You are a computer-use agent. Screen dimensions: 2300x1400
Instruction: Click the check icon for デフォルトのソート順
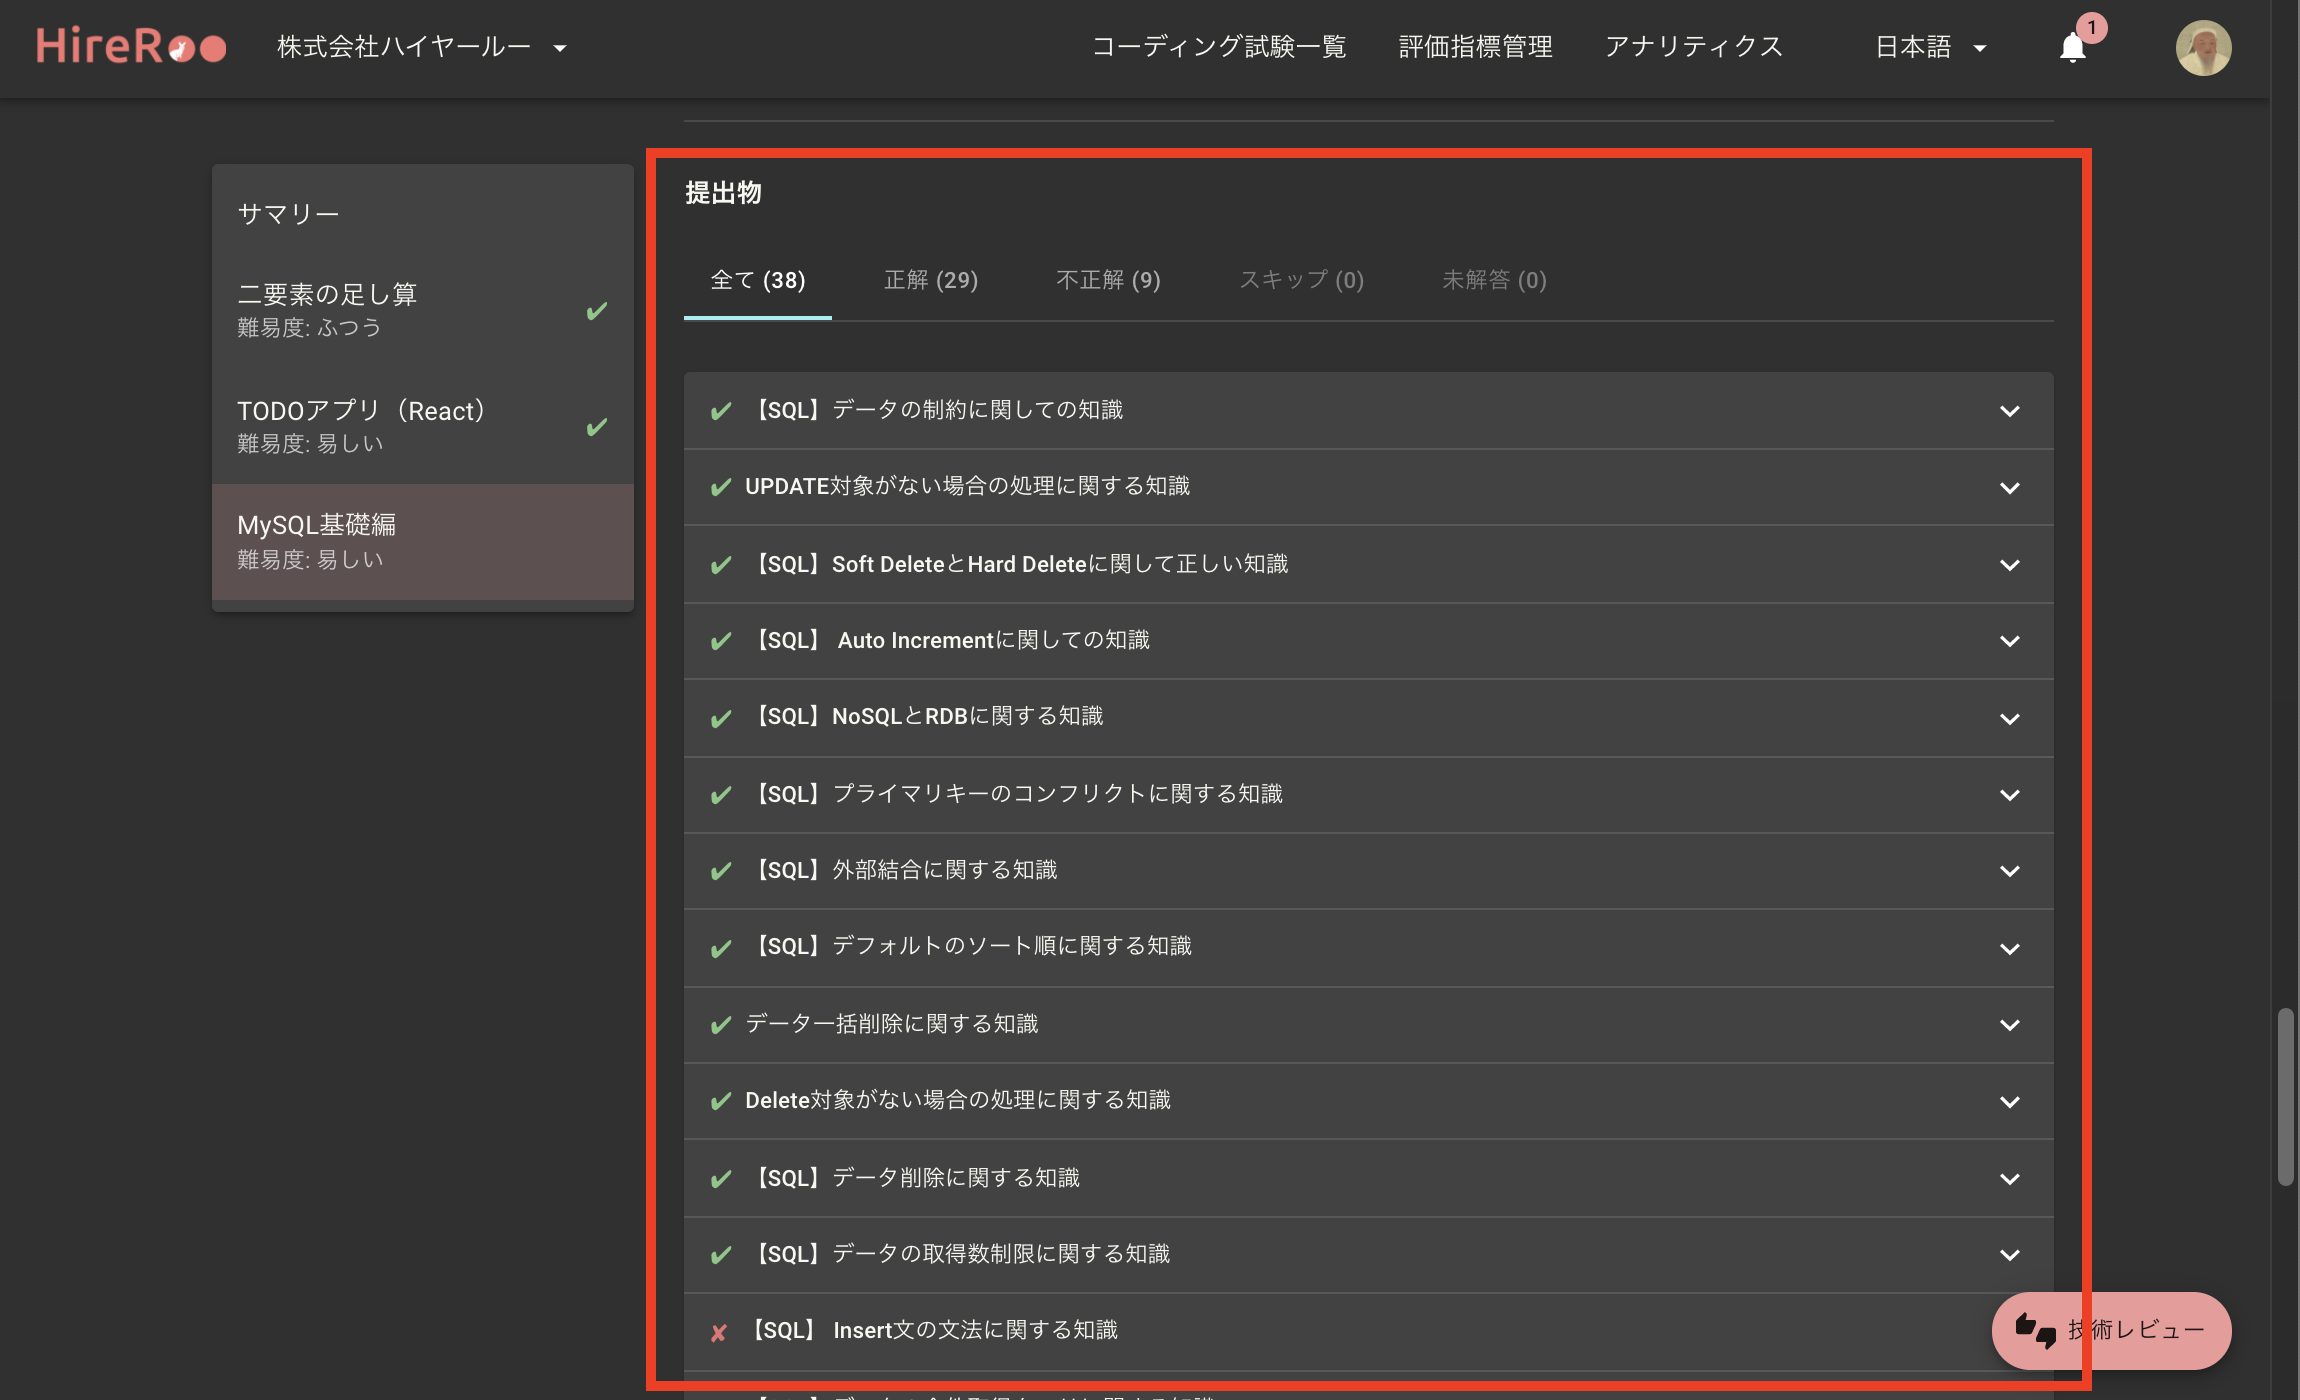point(721,948)
